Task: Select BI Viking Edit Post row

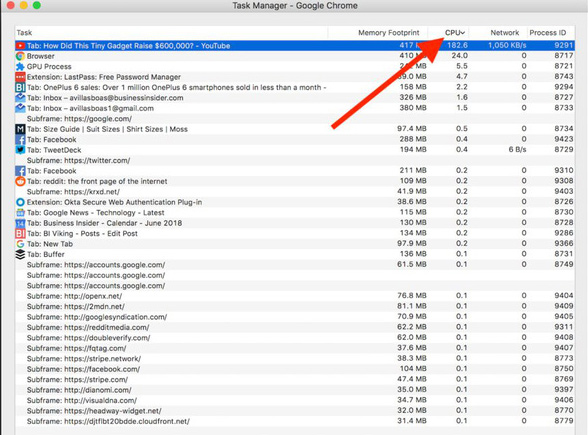Action: tap(295, 234)
